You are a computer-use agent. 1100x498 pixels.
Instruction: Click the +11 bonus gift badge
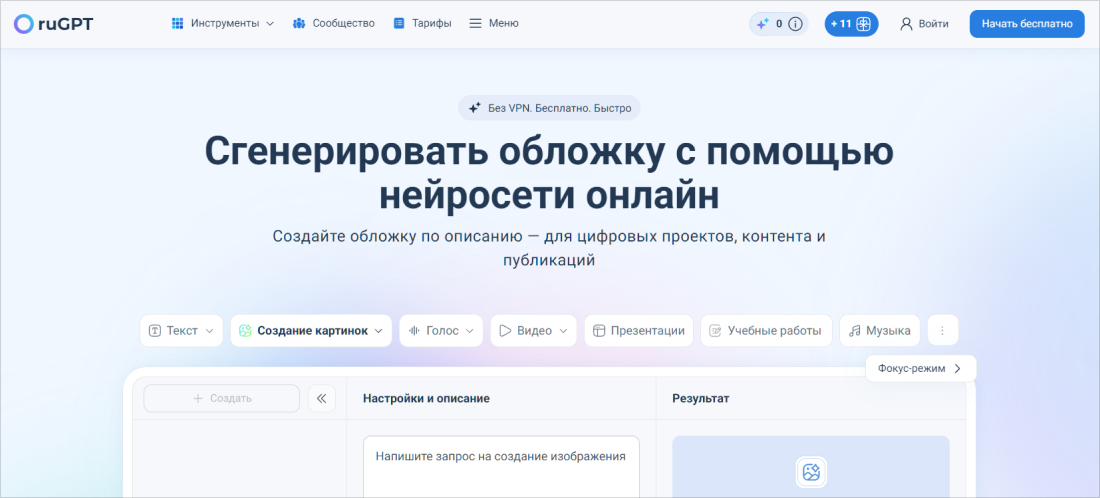coord(851,24)
